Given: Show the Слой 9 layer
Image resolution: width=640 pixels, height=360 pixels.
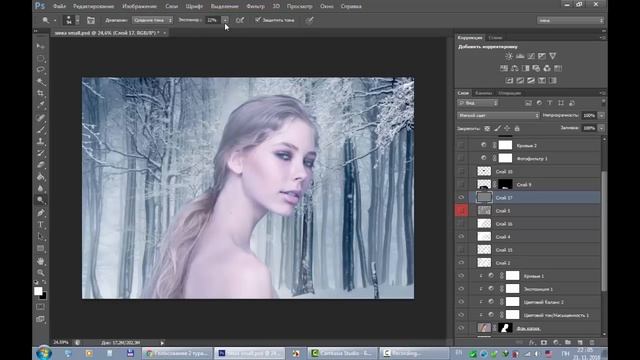Looking at the screenshot, I should [461, 184].
